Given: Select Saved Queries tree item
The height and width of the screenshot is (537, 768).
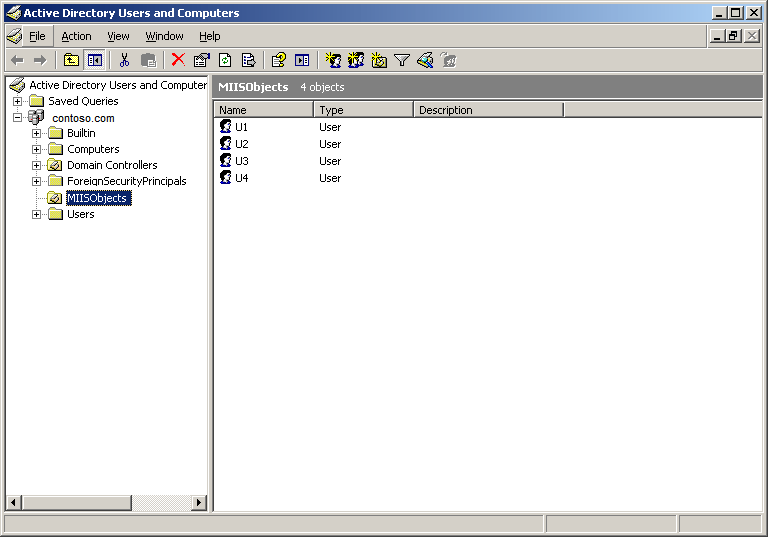Looking at the screenshot, I should [83, 101].
